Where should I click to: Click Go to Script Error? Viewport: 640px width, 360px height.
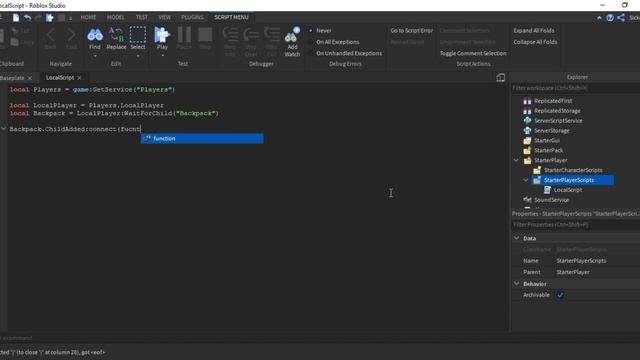(411, 31)
